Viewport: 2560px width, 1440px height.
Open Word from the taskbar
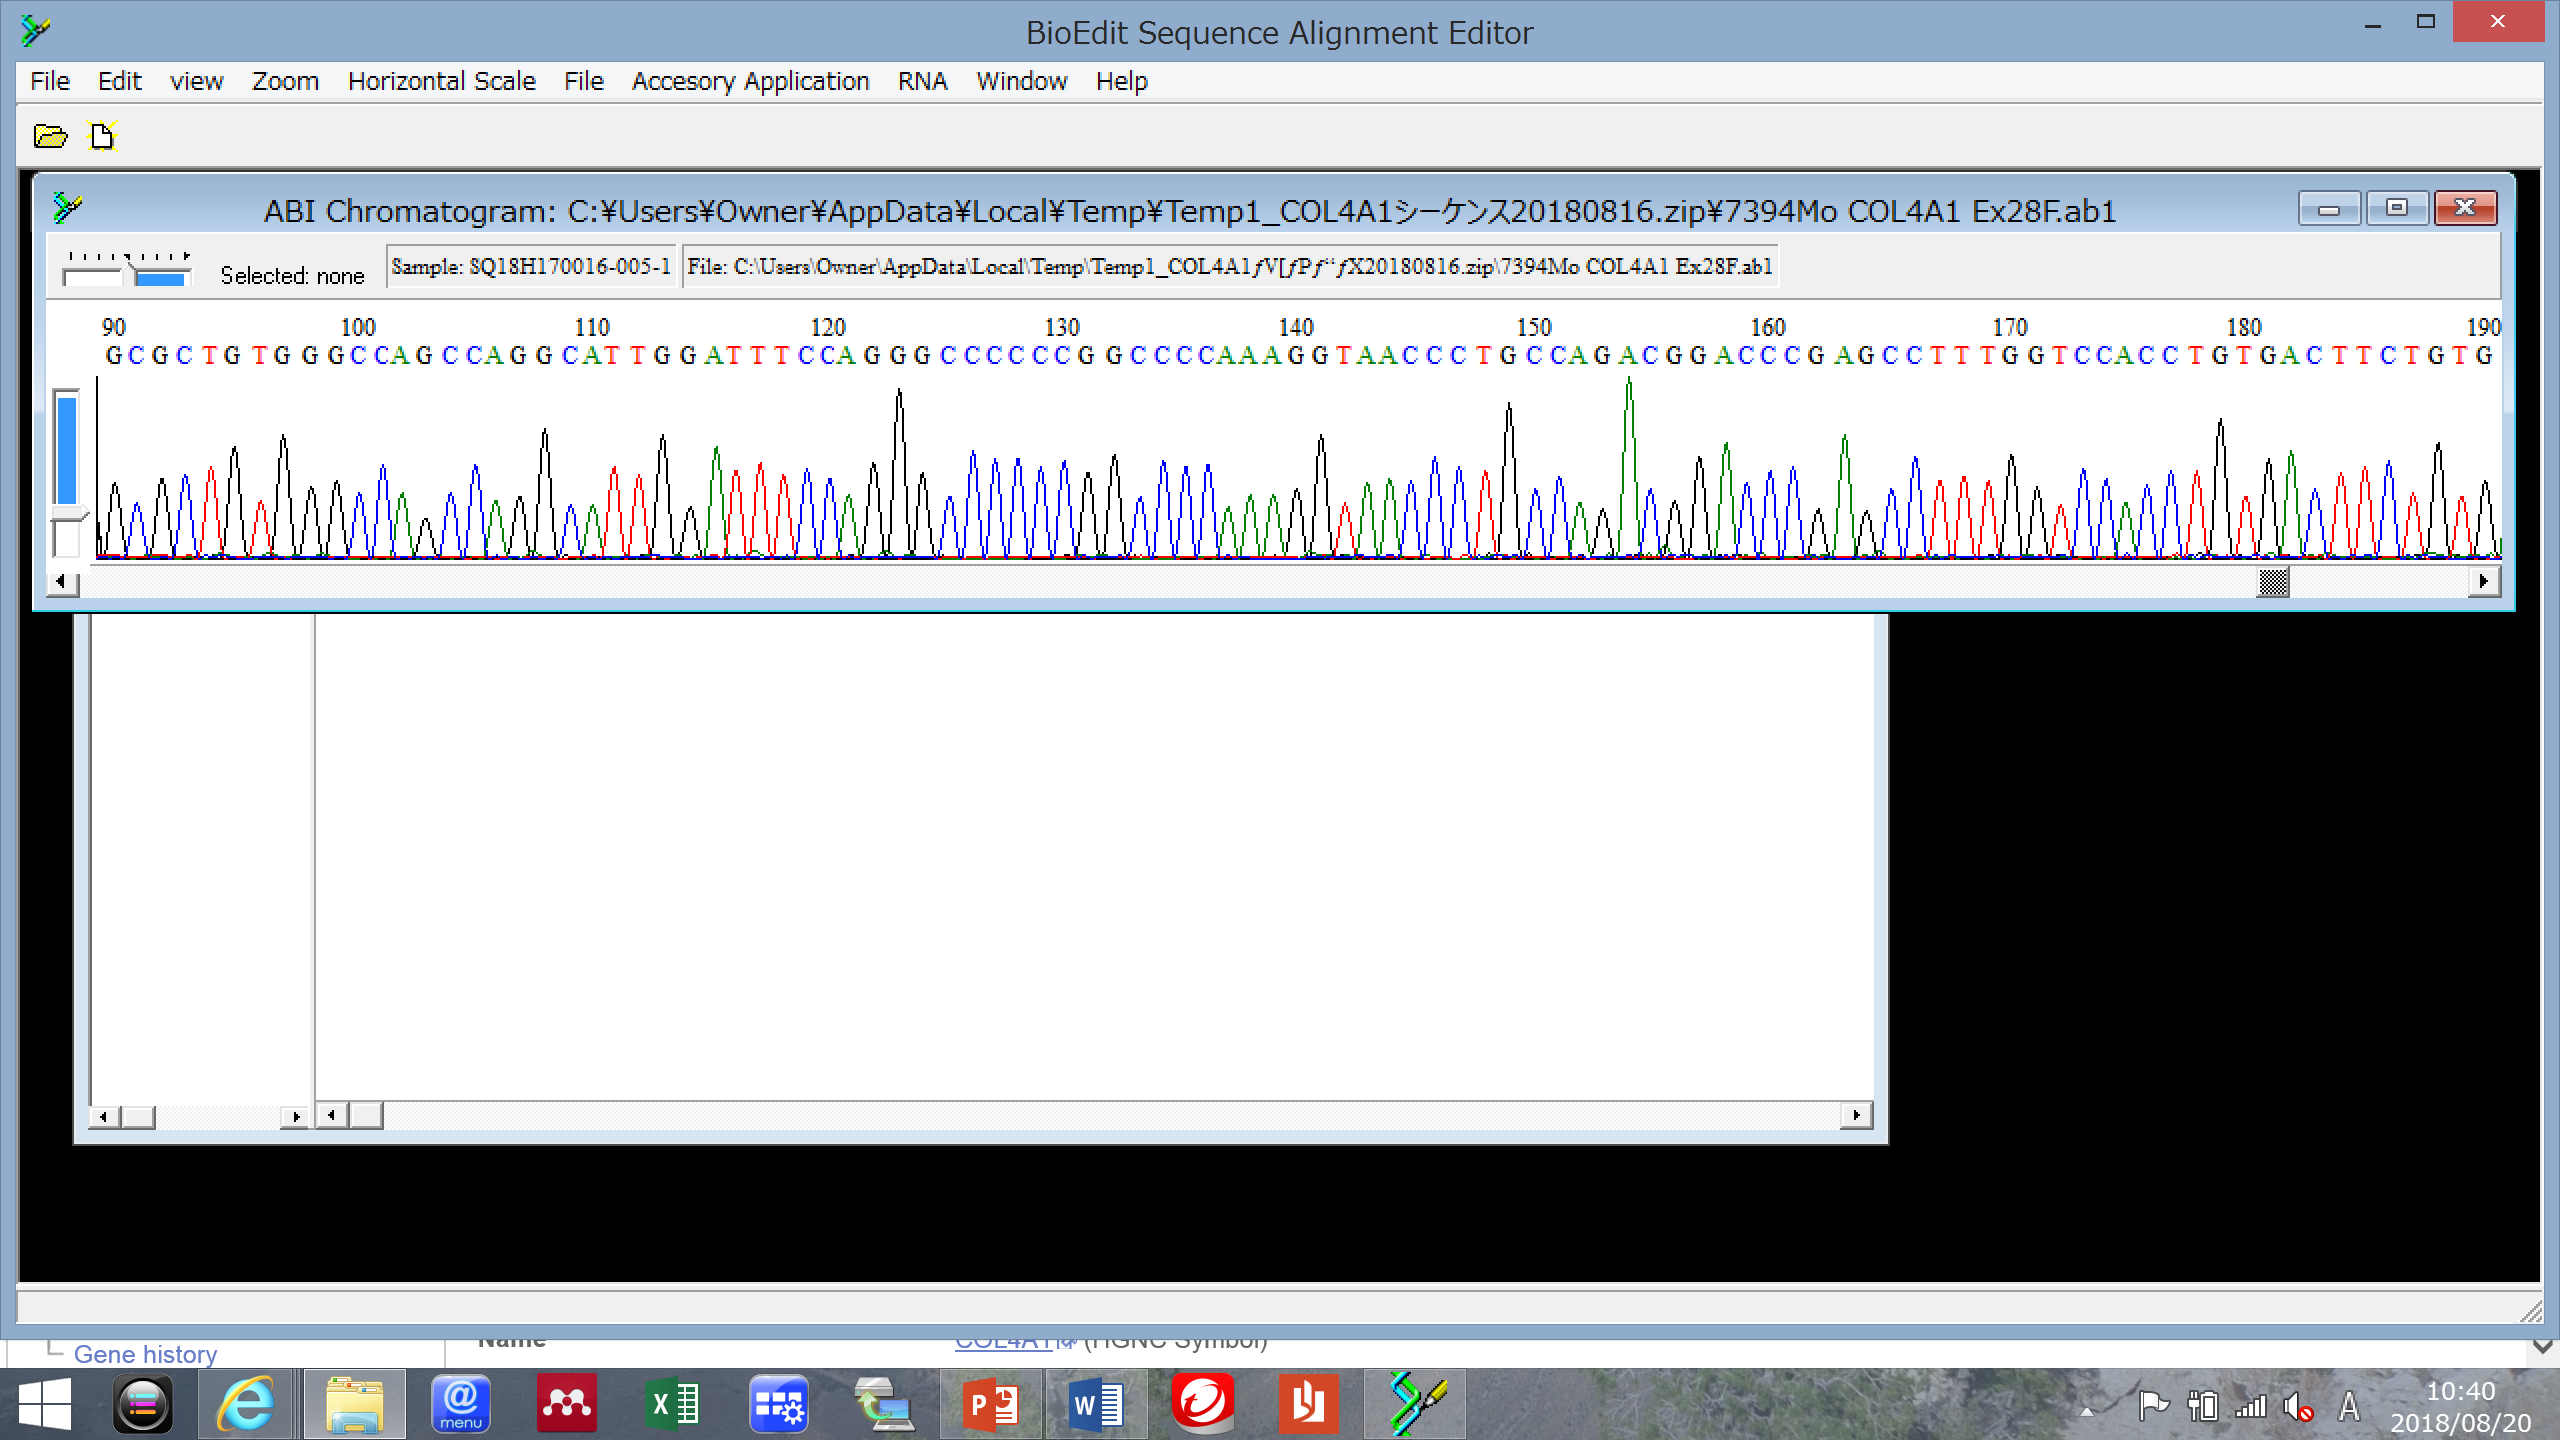pyautogui.click(x=1096, y=1404)
